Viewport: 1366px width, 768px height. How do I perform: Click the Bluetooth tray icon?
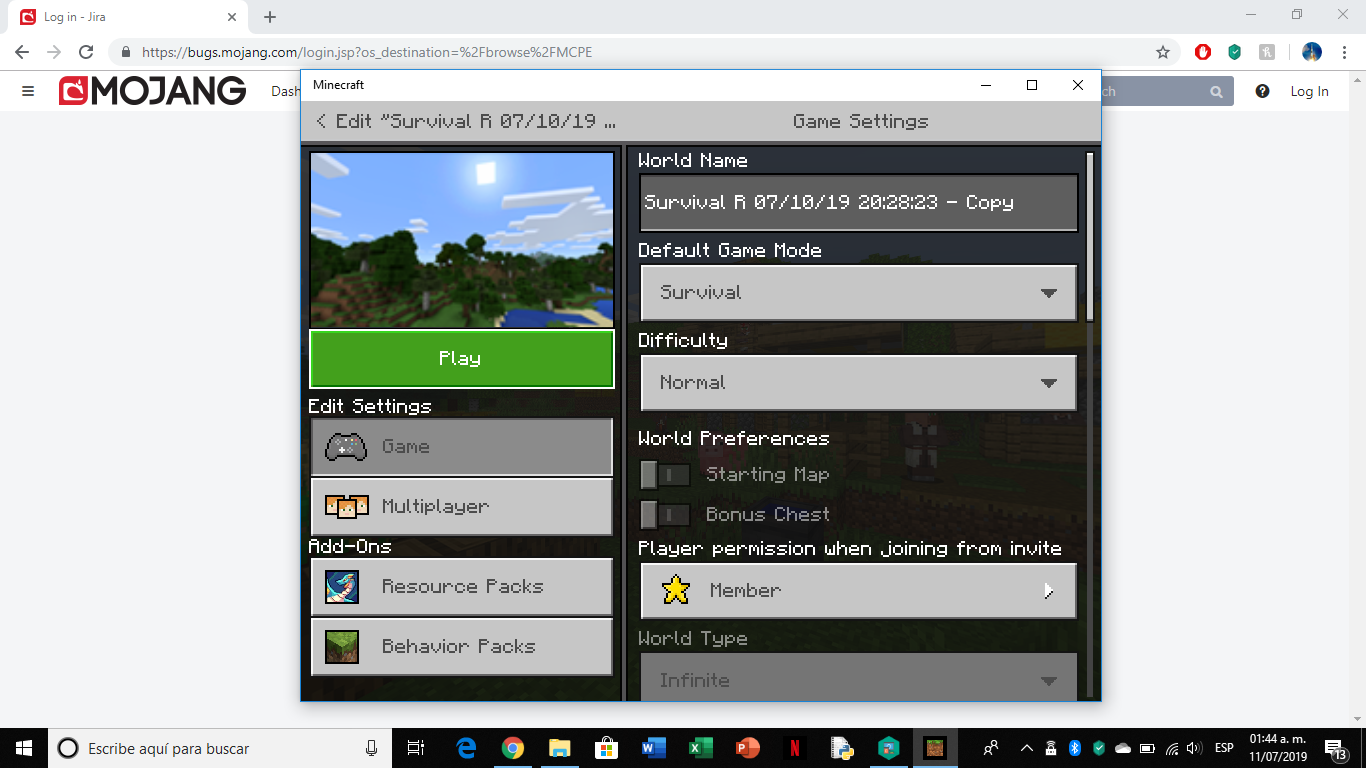1075,748
